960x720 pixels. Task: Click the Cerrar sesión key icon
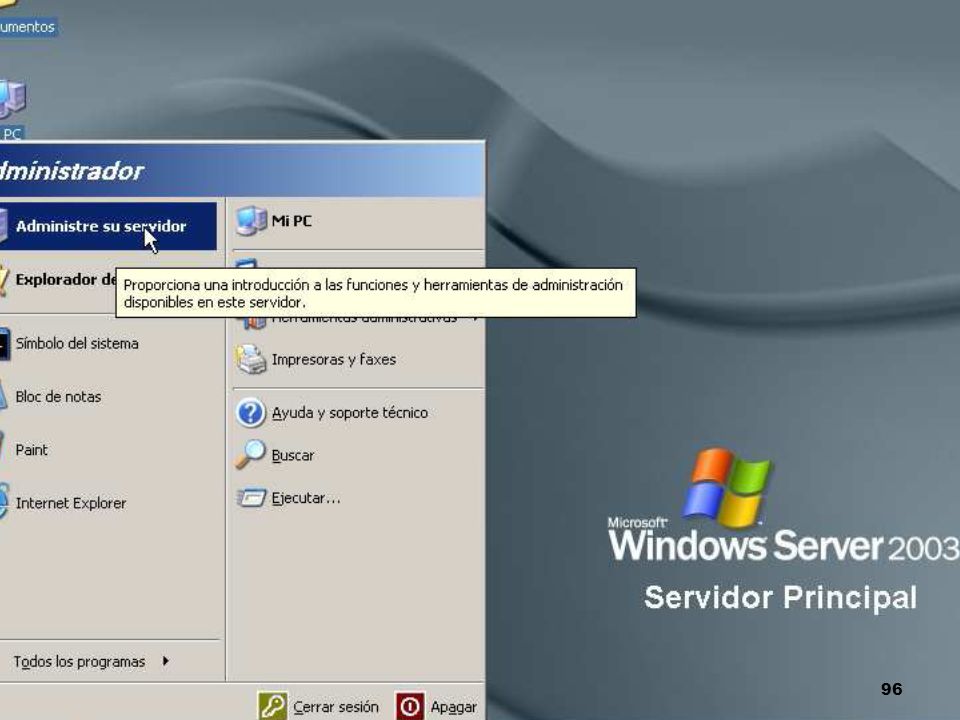tap(272, 706)
